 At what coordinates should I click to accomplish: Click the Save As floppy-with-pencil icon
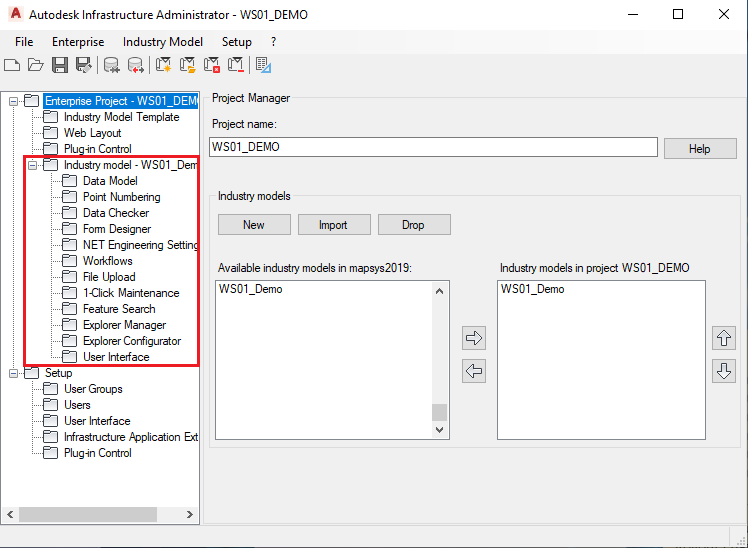(84, 65)
